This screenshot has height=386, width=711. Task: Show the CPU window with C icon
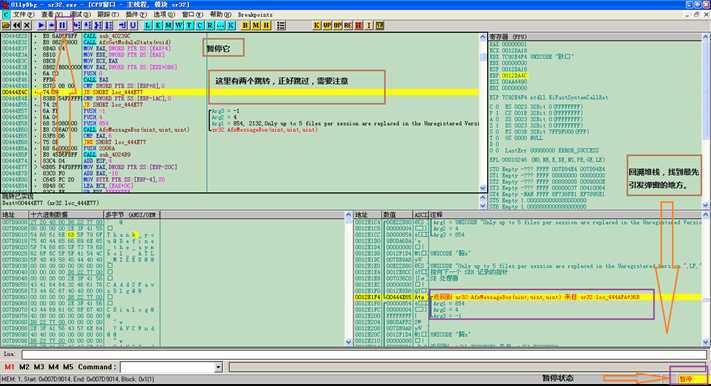pyautogui.click(x=200, y=25)
